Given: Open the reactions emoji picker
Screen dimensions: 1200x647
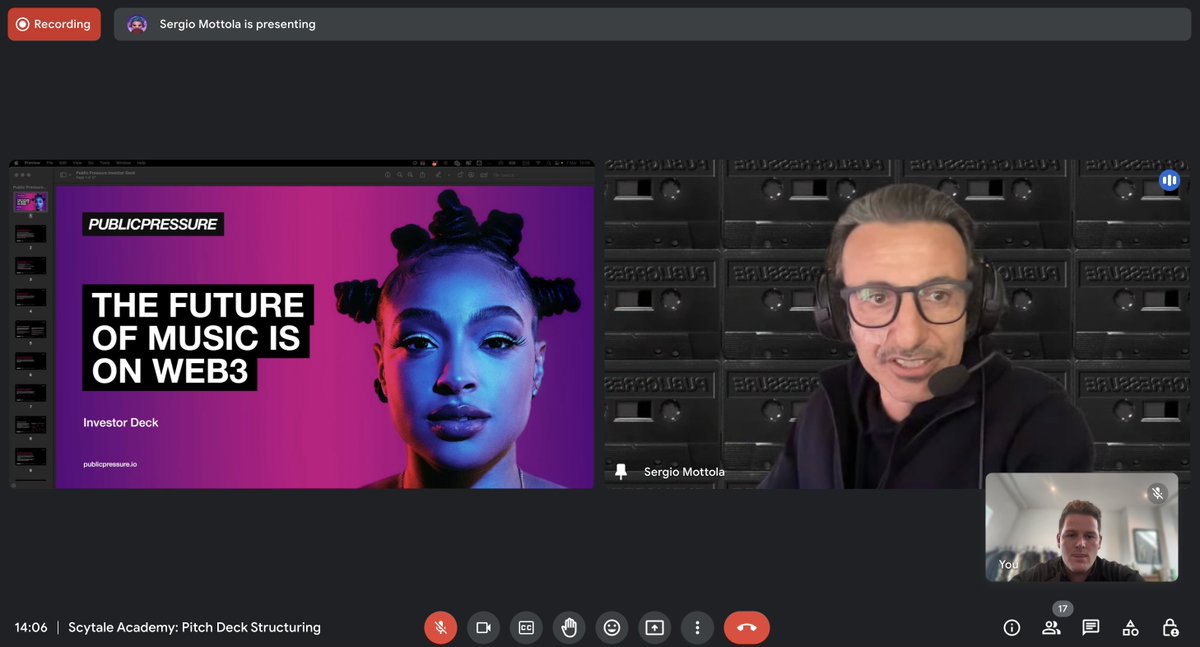Looking at the screenshot, I should coord(612,627).
